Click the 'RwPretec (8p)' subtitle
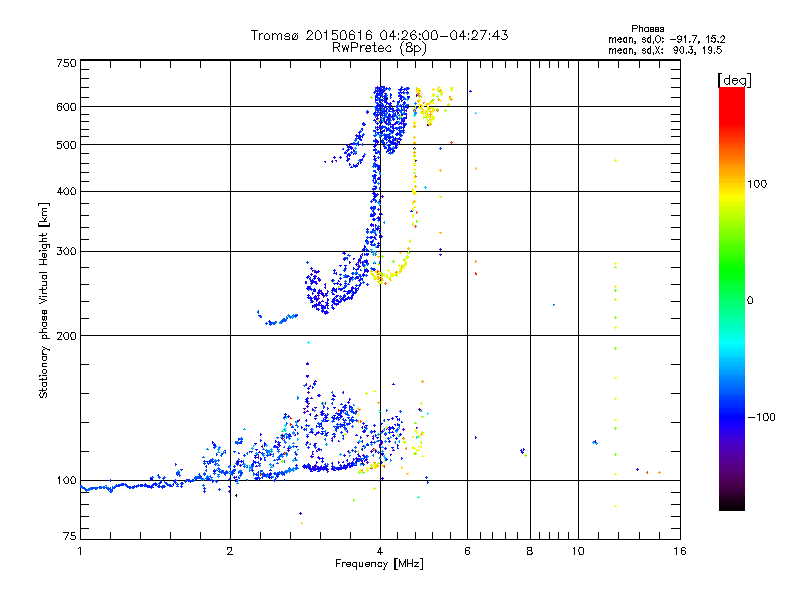 (x=379, y=48)
